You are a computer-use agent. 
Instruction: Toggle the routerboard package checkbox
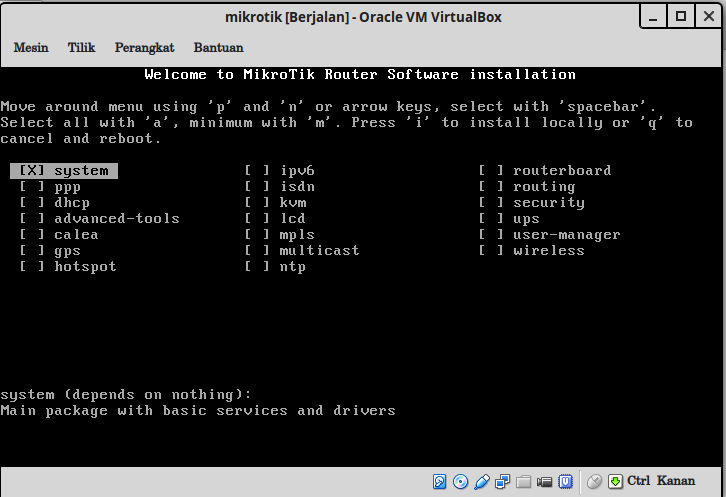tap(491, 170)
